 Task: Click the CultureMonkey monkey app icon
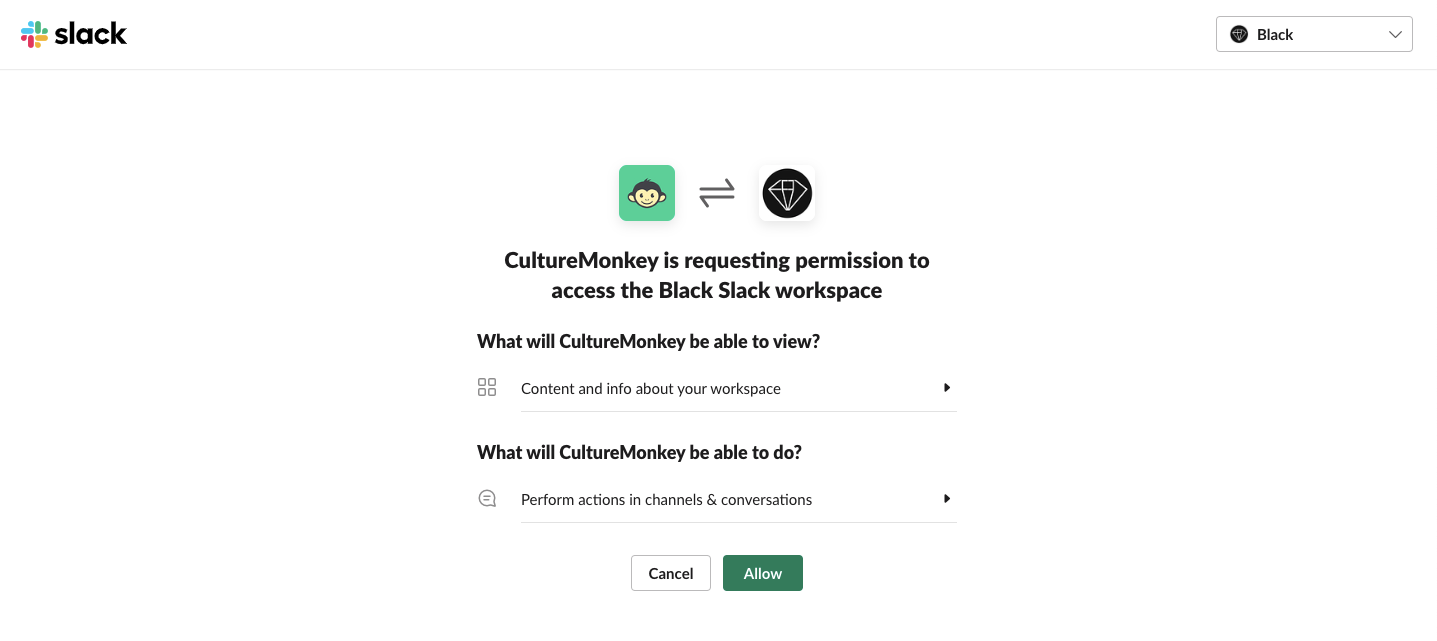pos(647,193)
